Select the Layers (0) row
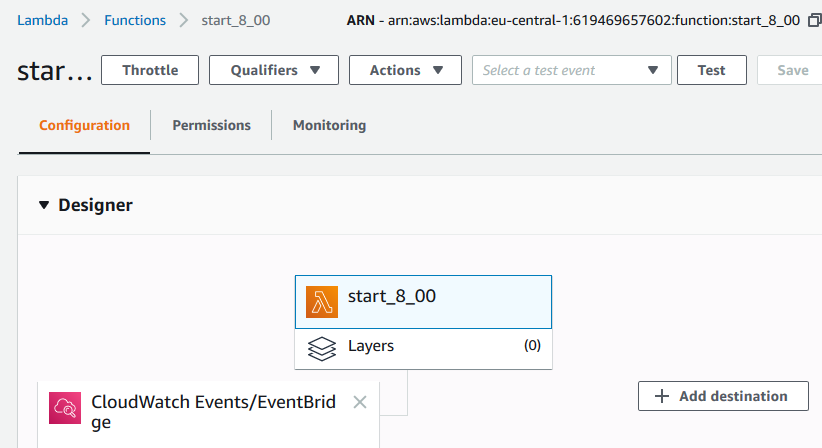Image resolution: width=822 pixels, height=448 pixels. [x=423, y=348]
